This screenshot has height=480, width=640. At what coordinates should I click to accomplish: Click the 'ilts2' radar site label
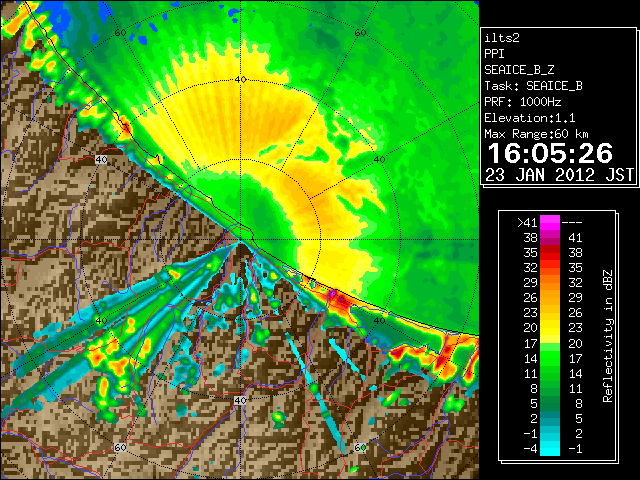[502, 38]
